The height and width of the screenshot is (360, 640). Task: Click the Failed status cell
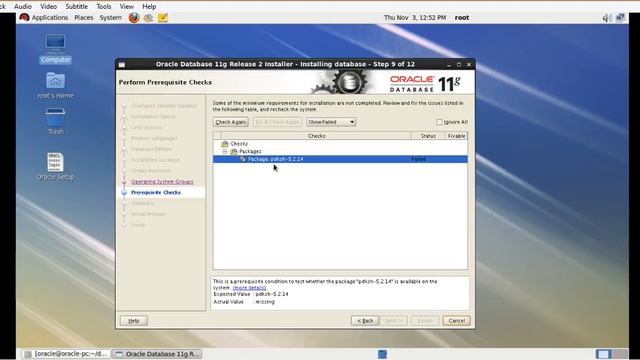(418, 159)
